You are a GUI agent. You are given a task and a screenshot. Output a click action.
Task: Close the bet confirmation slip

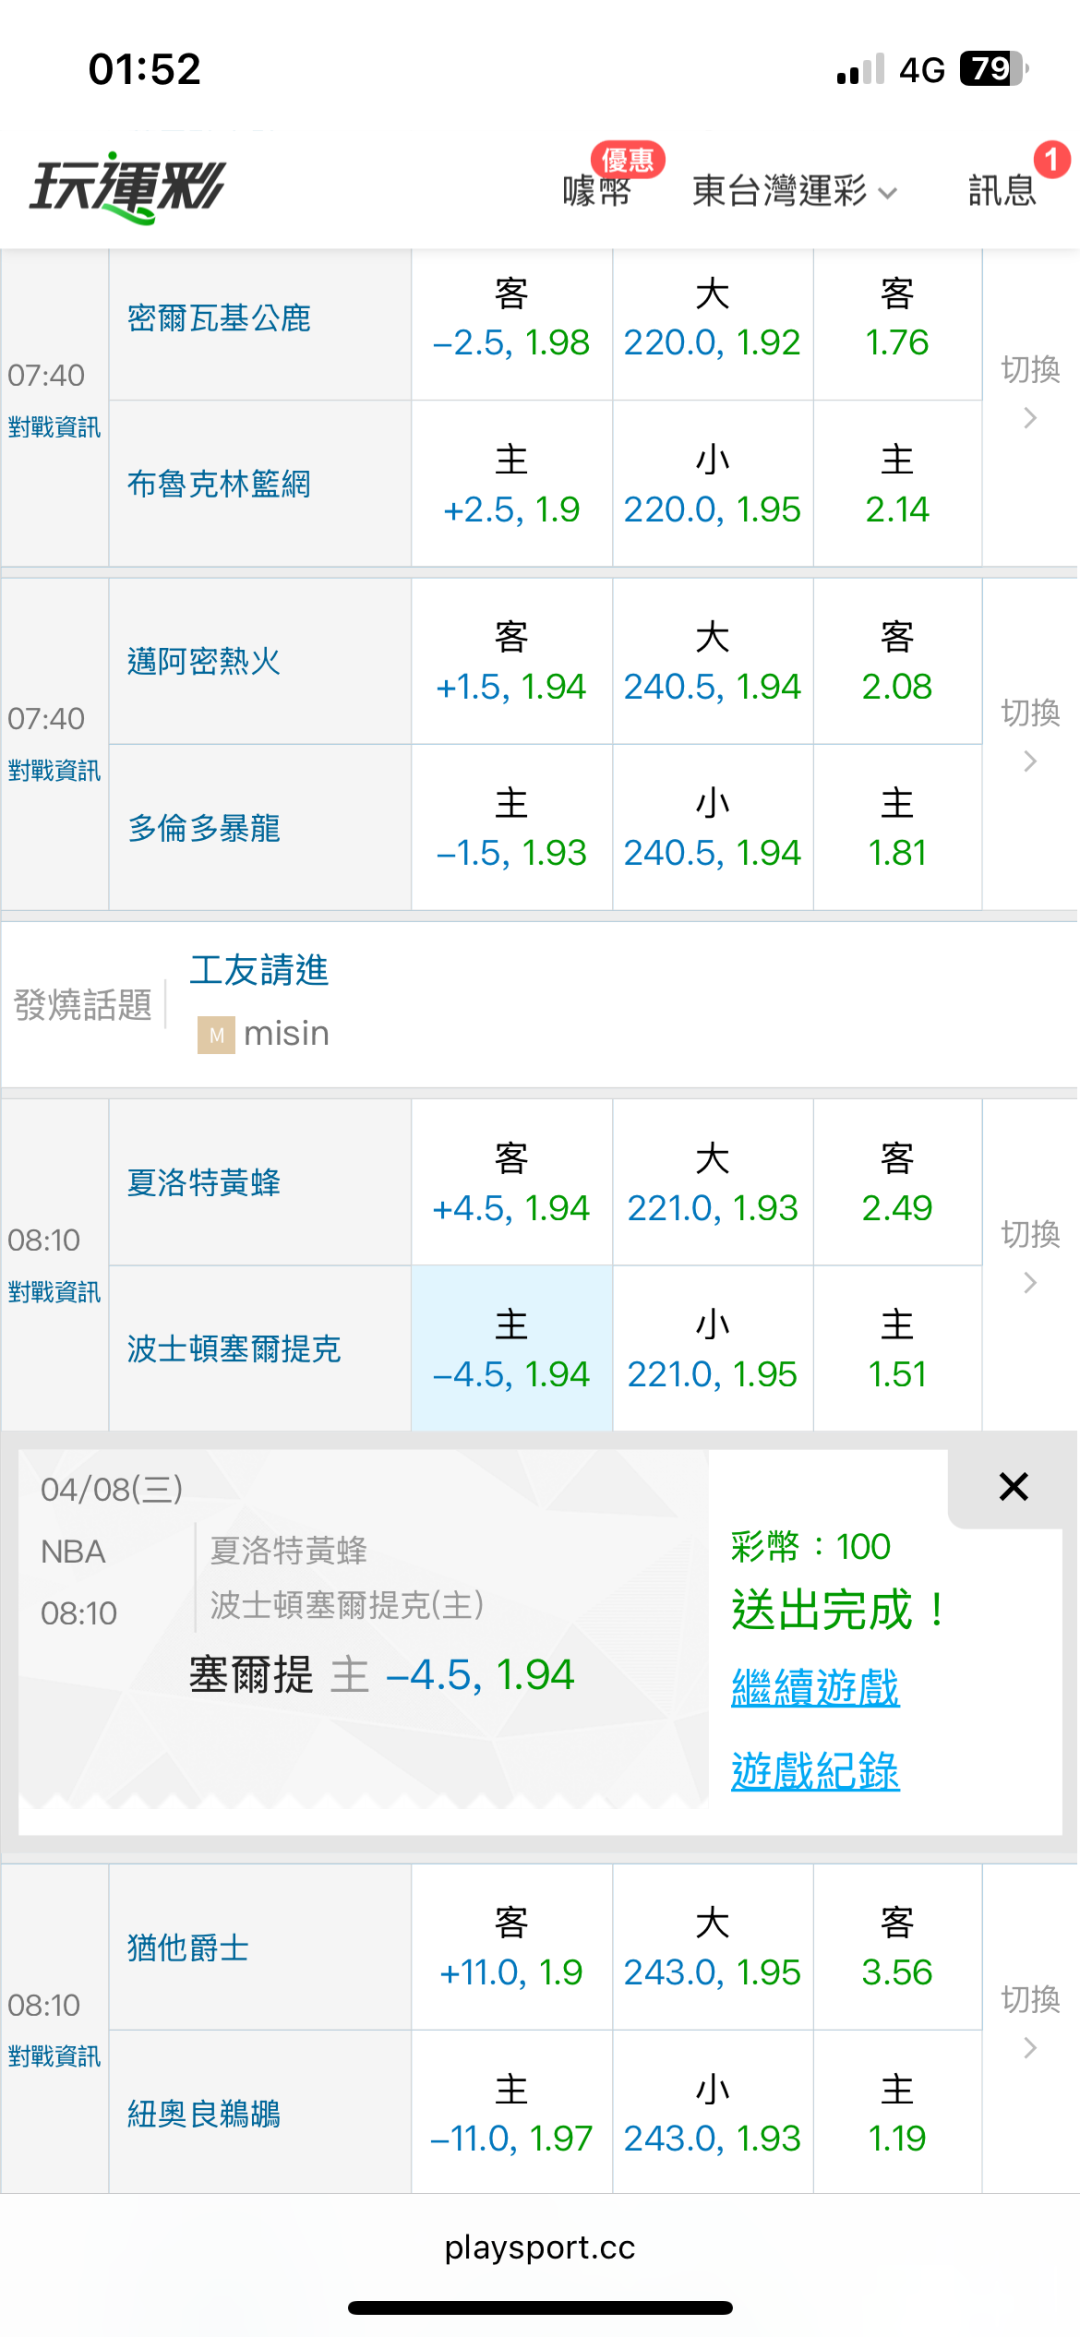click(1013, 1487)
